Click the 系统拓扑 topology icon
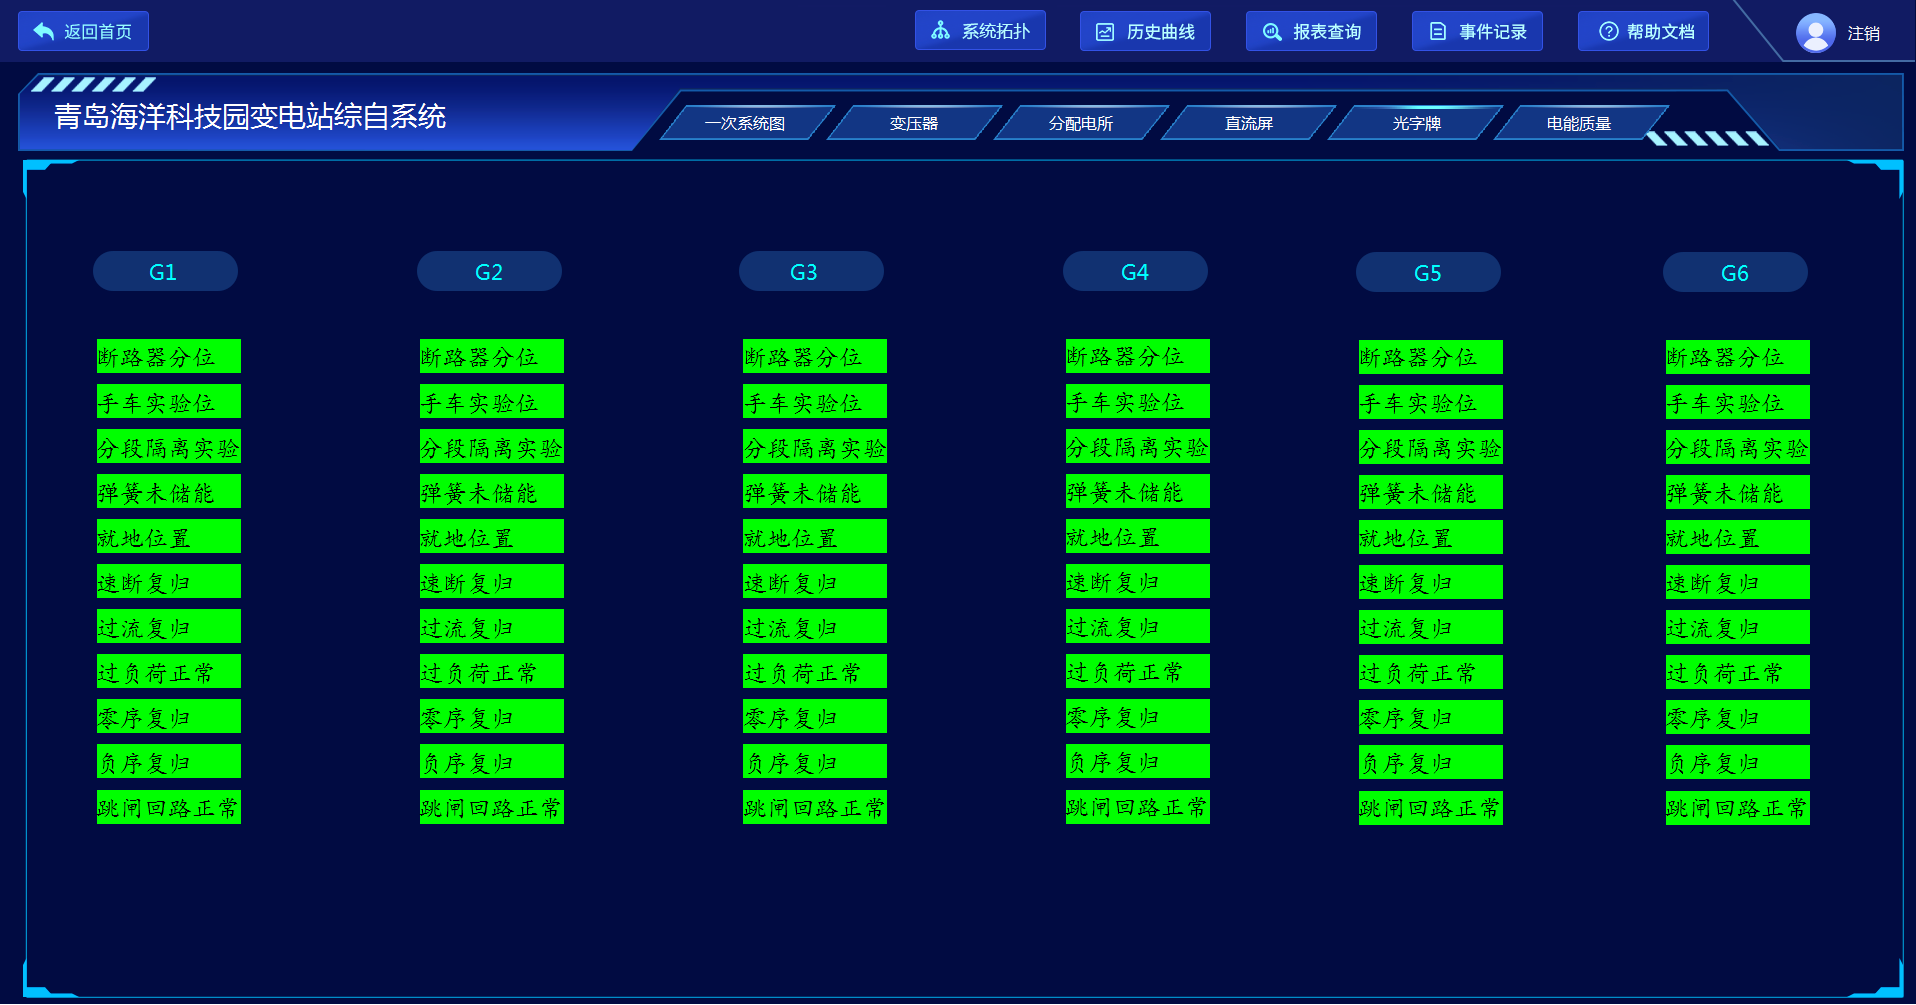The height and width of the screenshot is (1005, 1916). click(940, 31)
